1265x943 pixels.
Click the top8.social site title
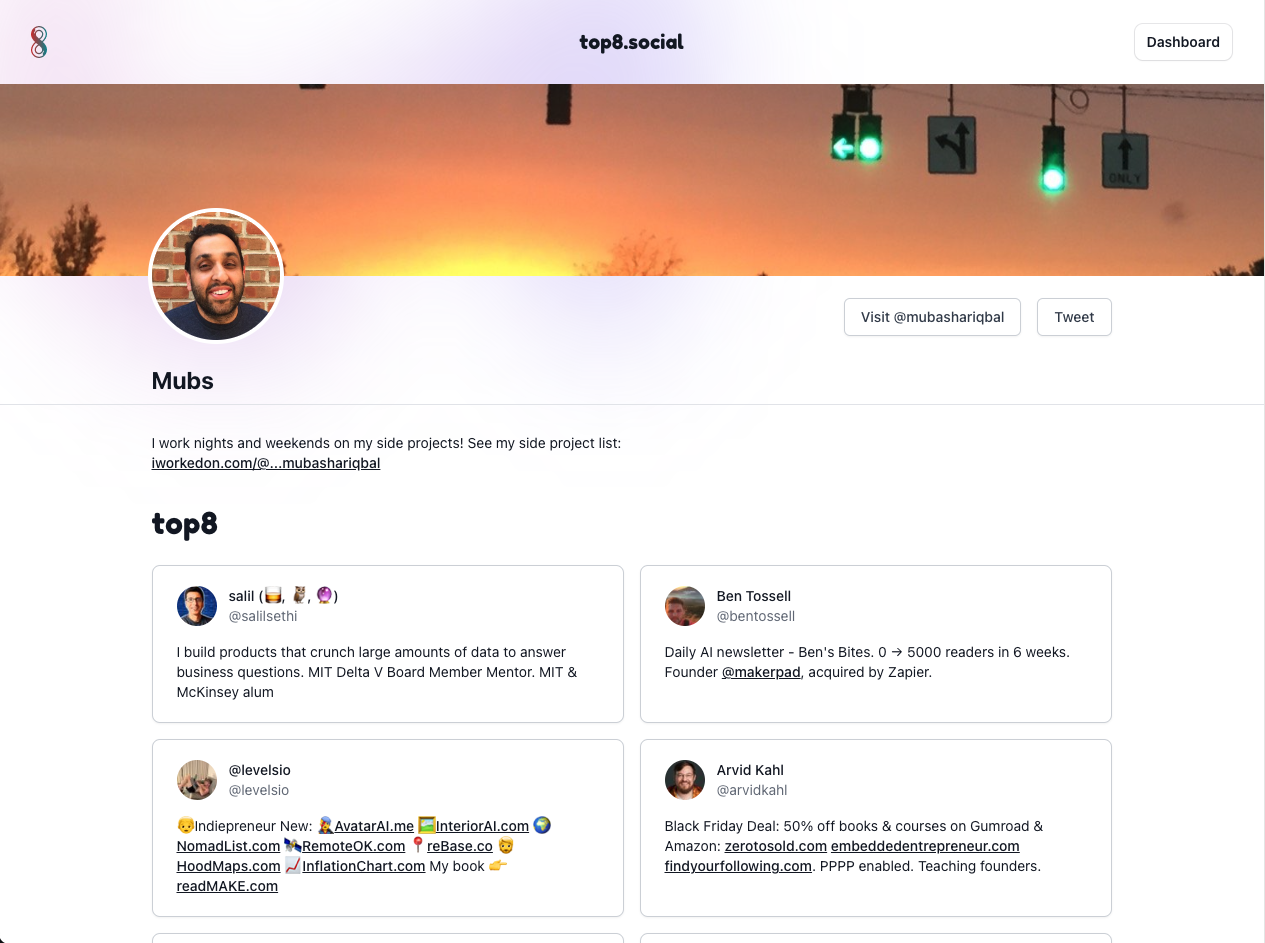632,42
